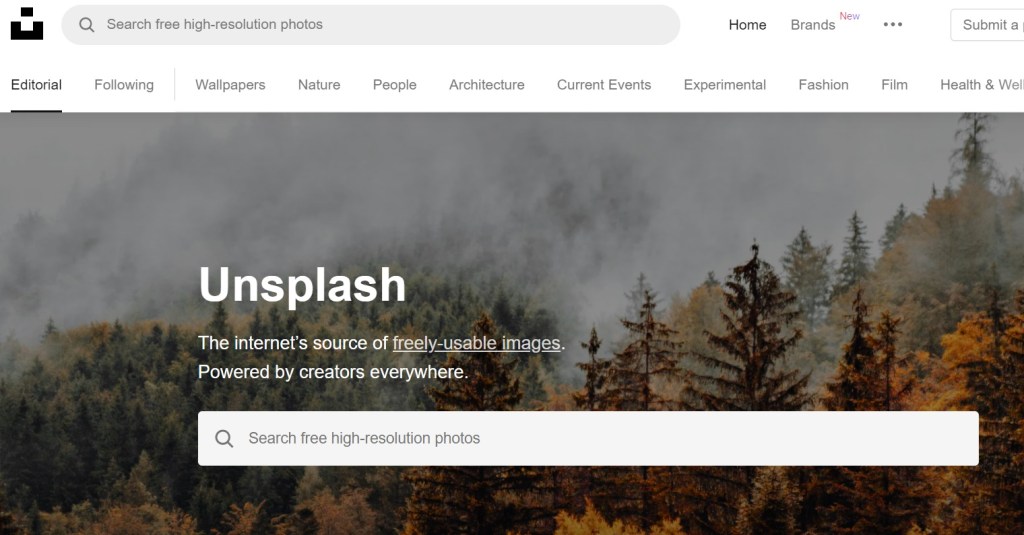Open the Fashion category
Viewport: 1024px width, 535px height.
pos(824,85)
